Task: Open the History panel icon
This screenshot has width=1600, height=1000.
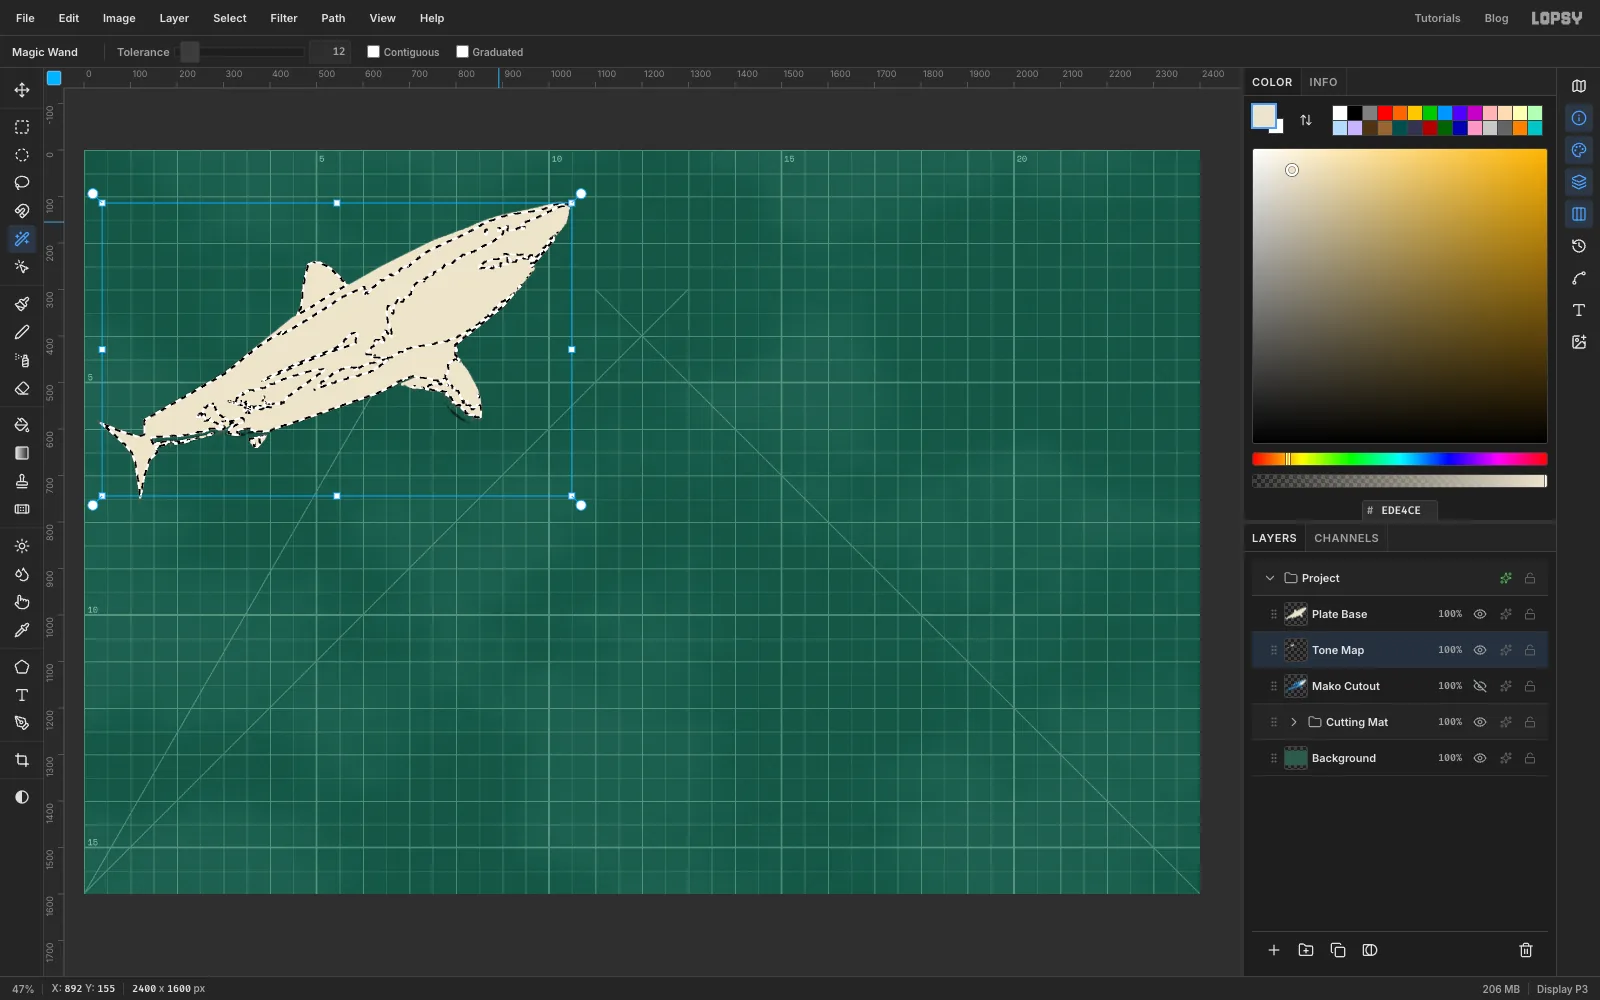Action: coord(1579,246)
